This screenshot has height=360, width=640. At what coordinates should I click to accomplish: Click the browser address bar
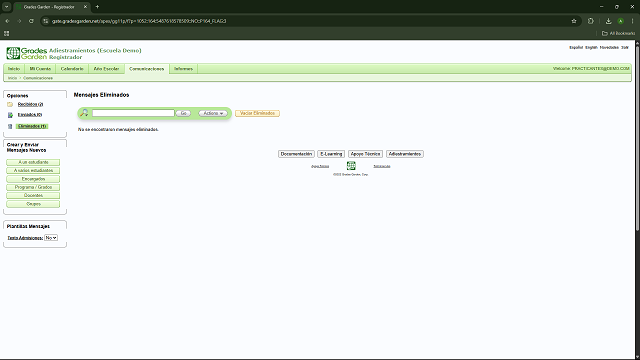pyautogui.click(x=310, y=21)
